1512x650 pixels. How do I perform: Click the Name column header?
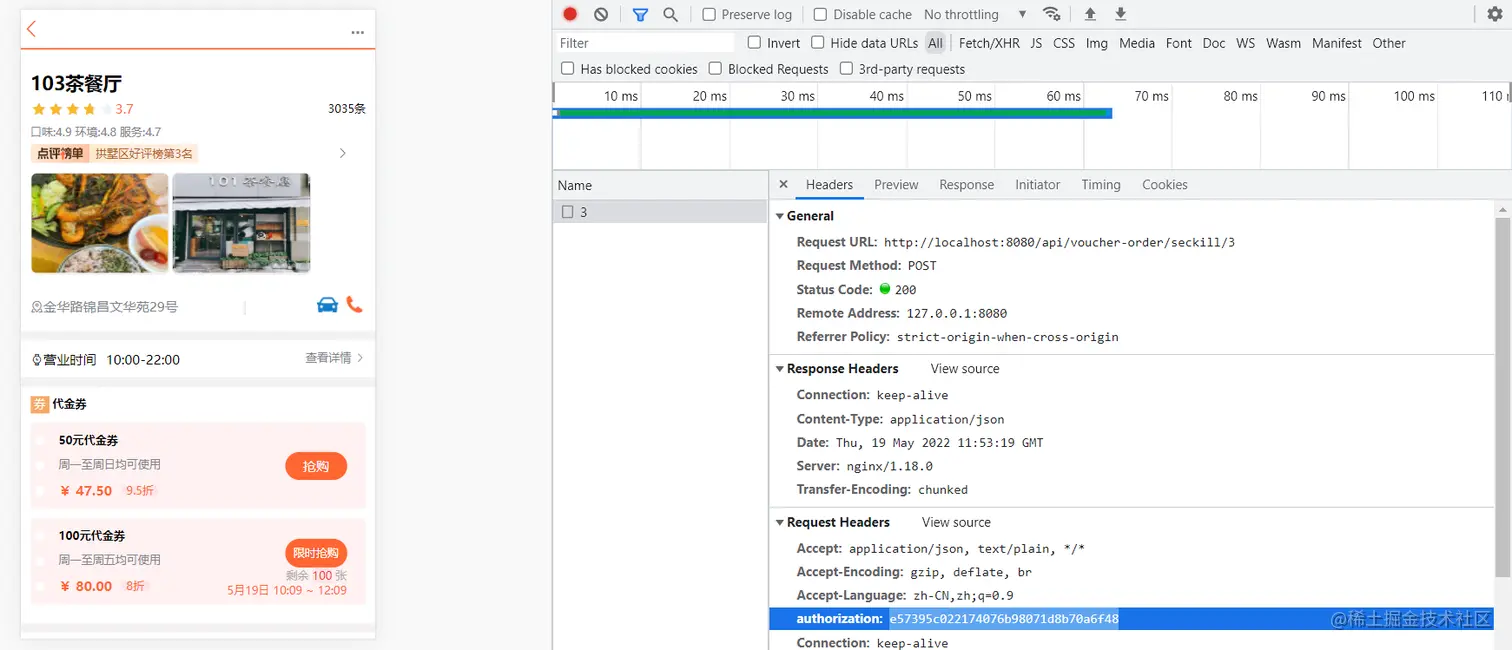pos(660,185)
